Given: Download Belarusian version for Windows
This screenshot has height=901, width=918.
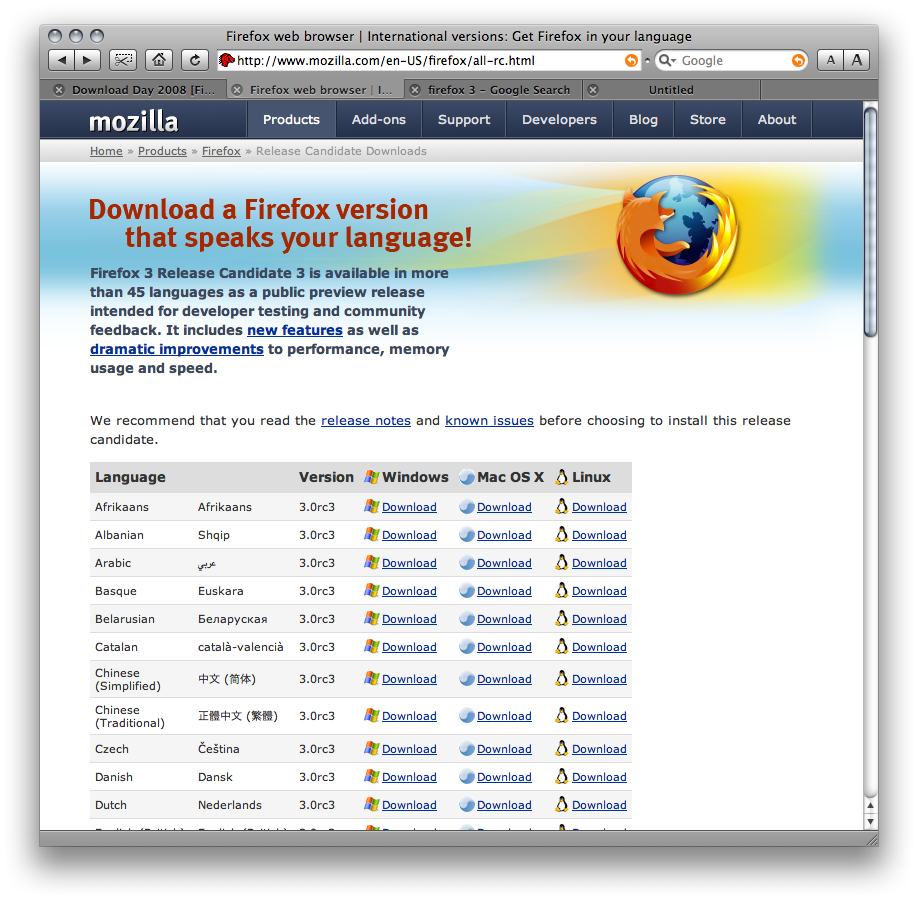Looking at the screenshot, I should (409, 619).
